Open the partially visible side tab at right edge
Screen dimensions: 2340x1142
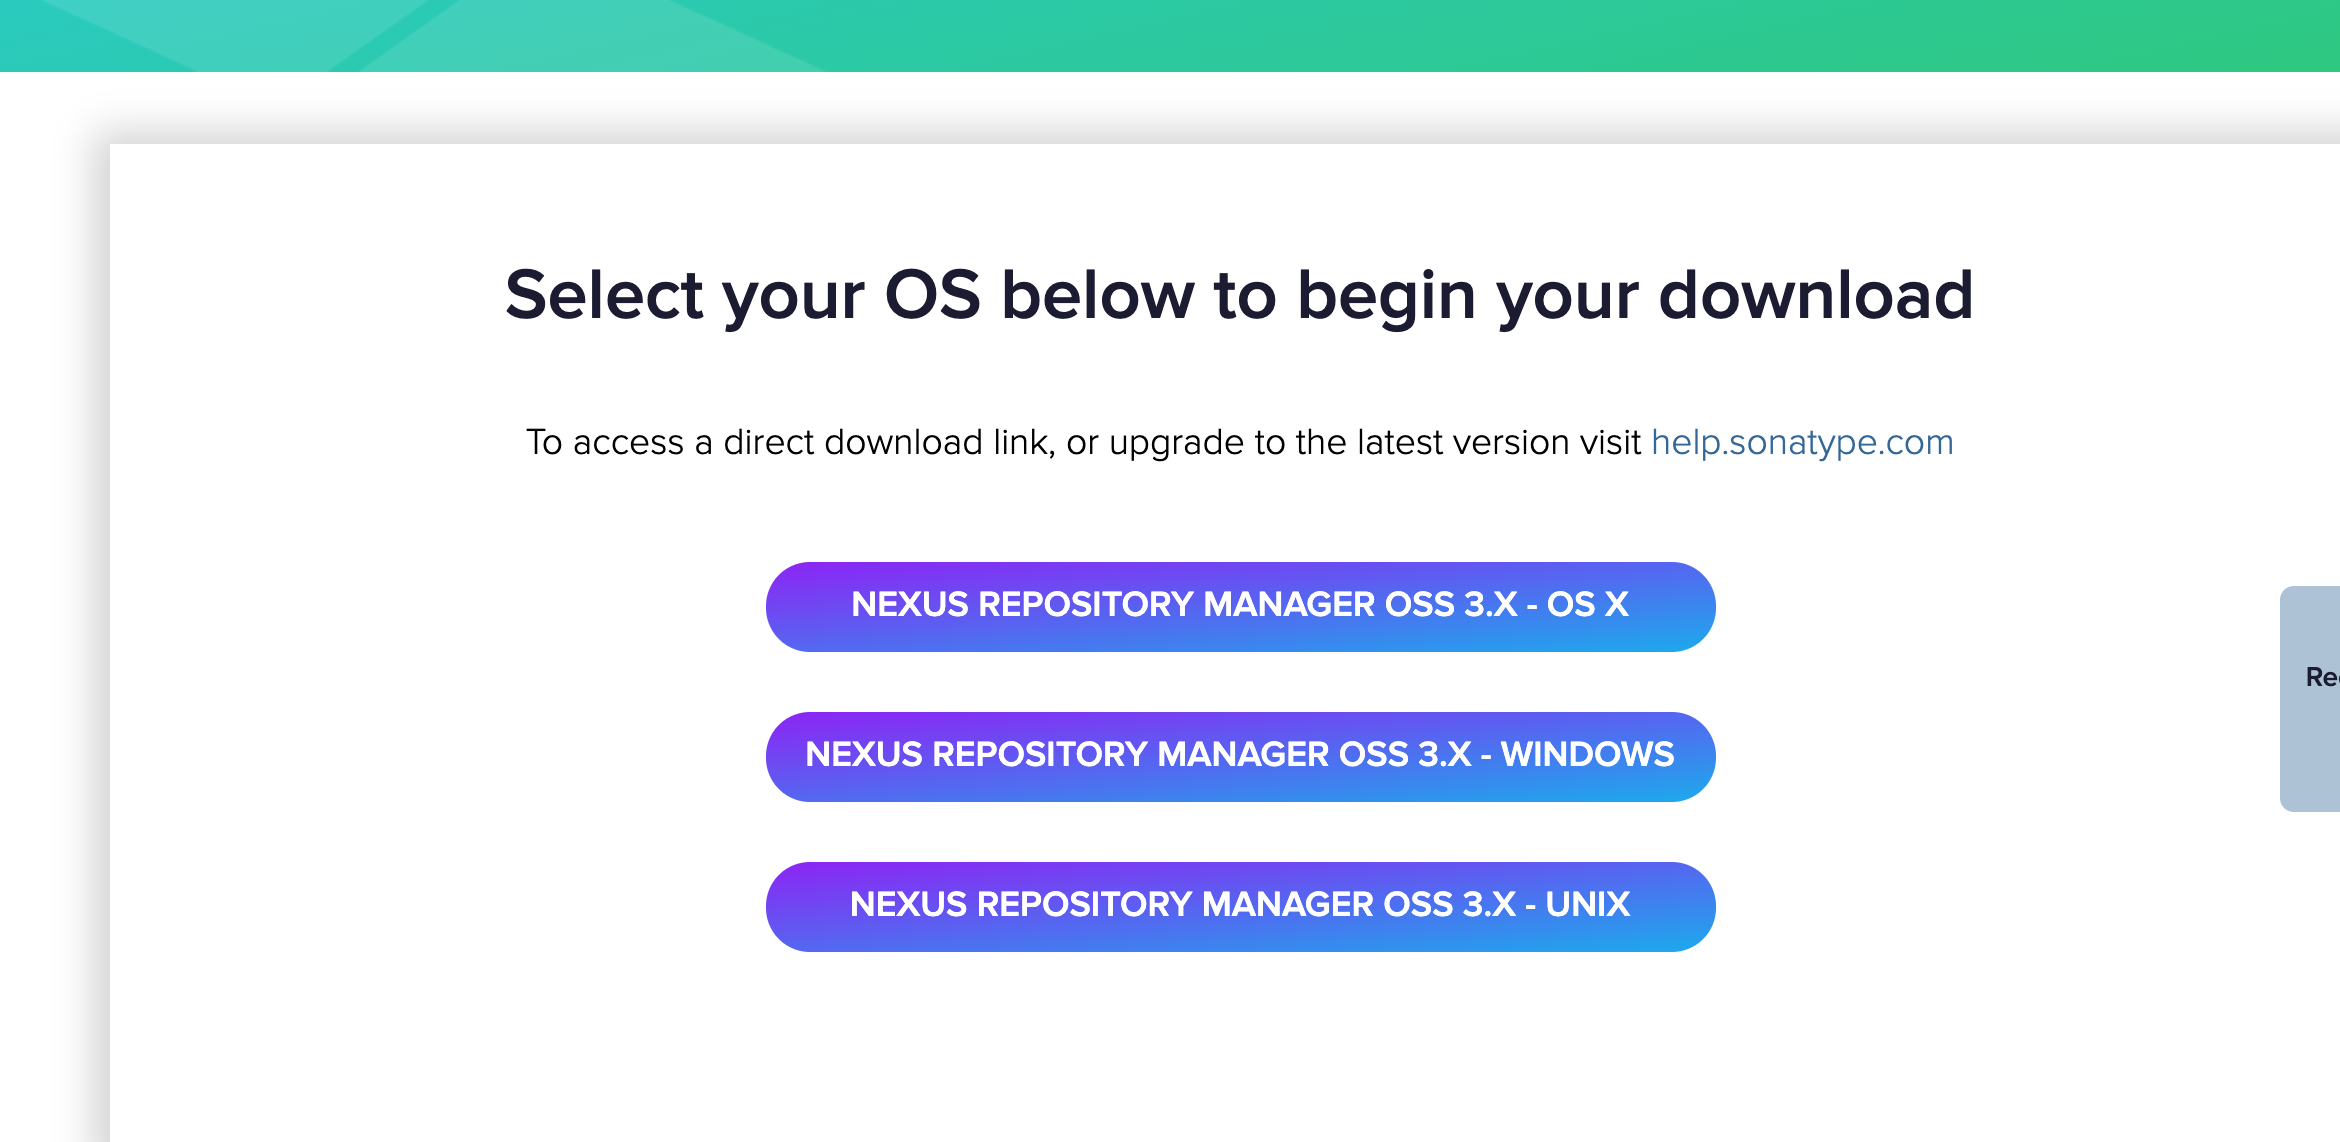(x=2314, y=698)
